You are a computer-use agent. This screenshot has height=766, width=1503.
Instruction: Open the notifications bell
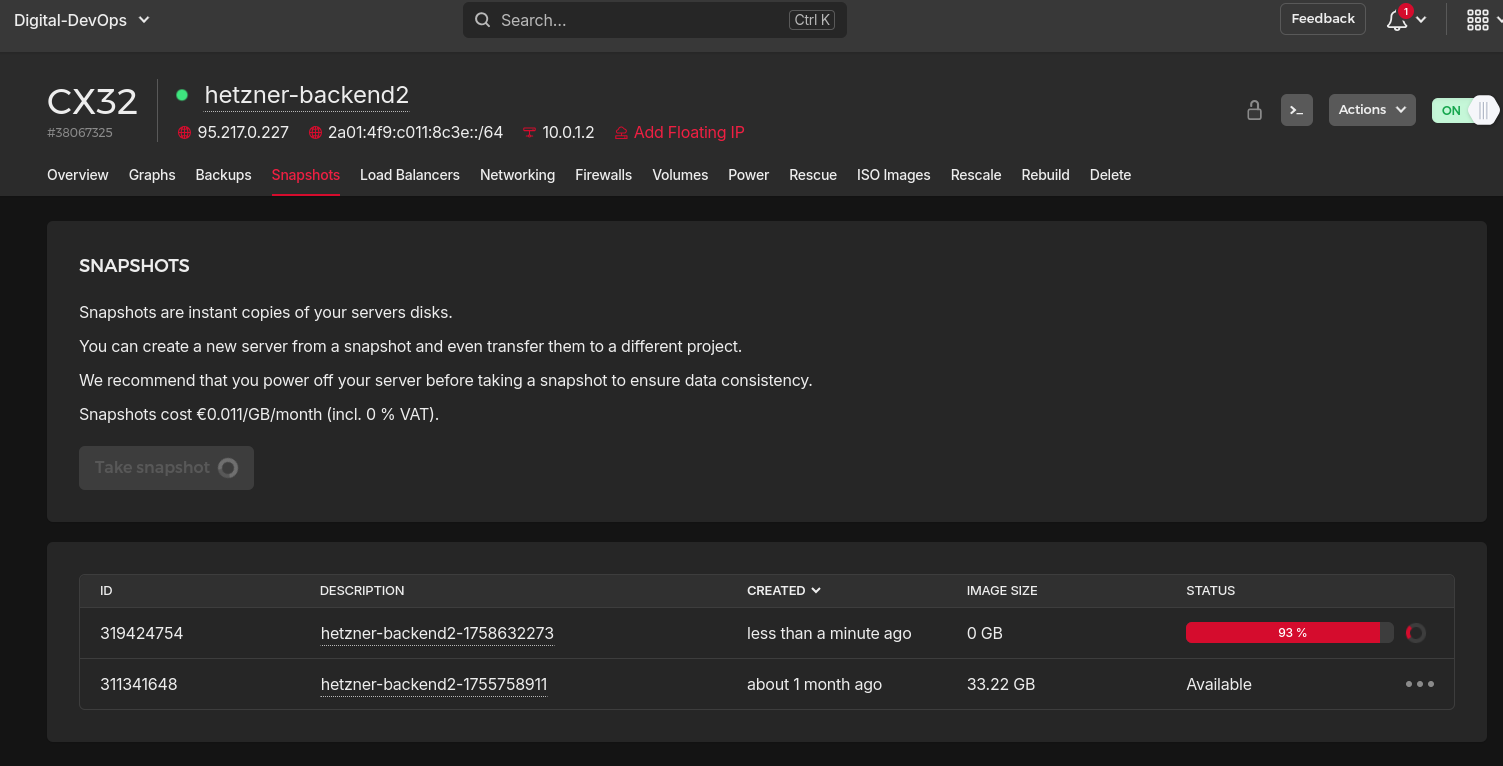tap(1397, 20)
